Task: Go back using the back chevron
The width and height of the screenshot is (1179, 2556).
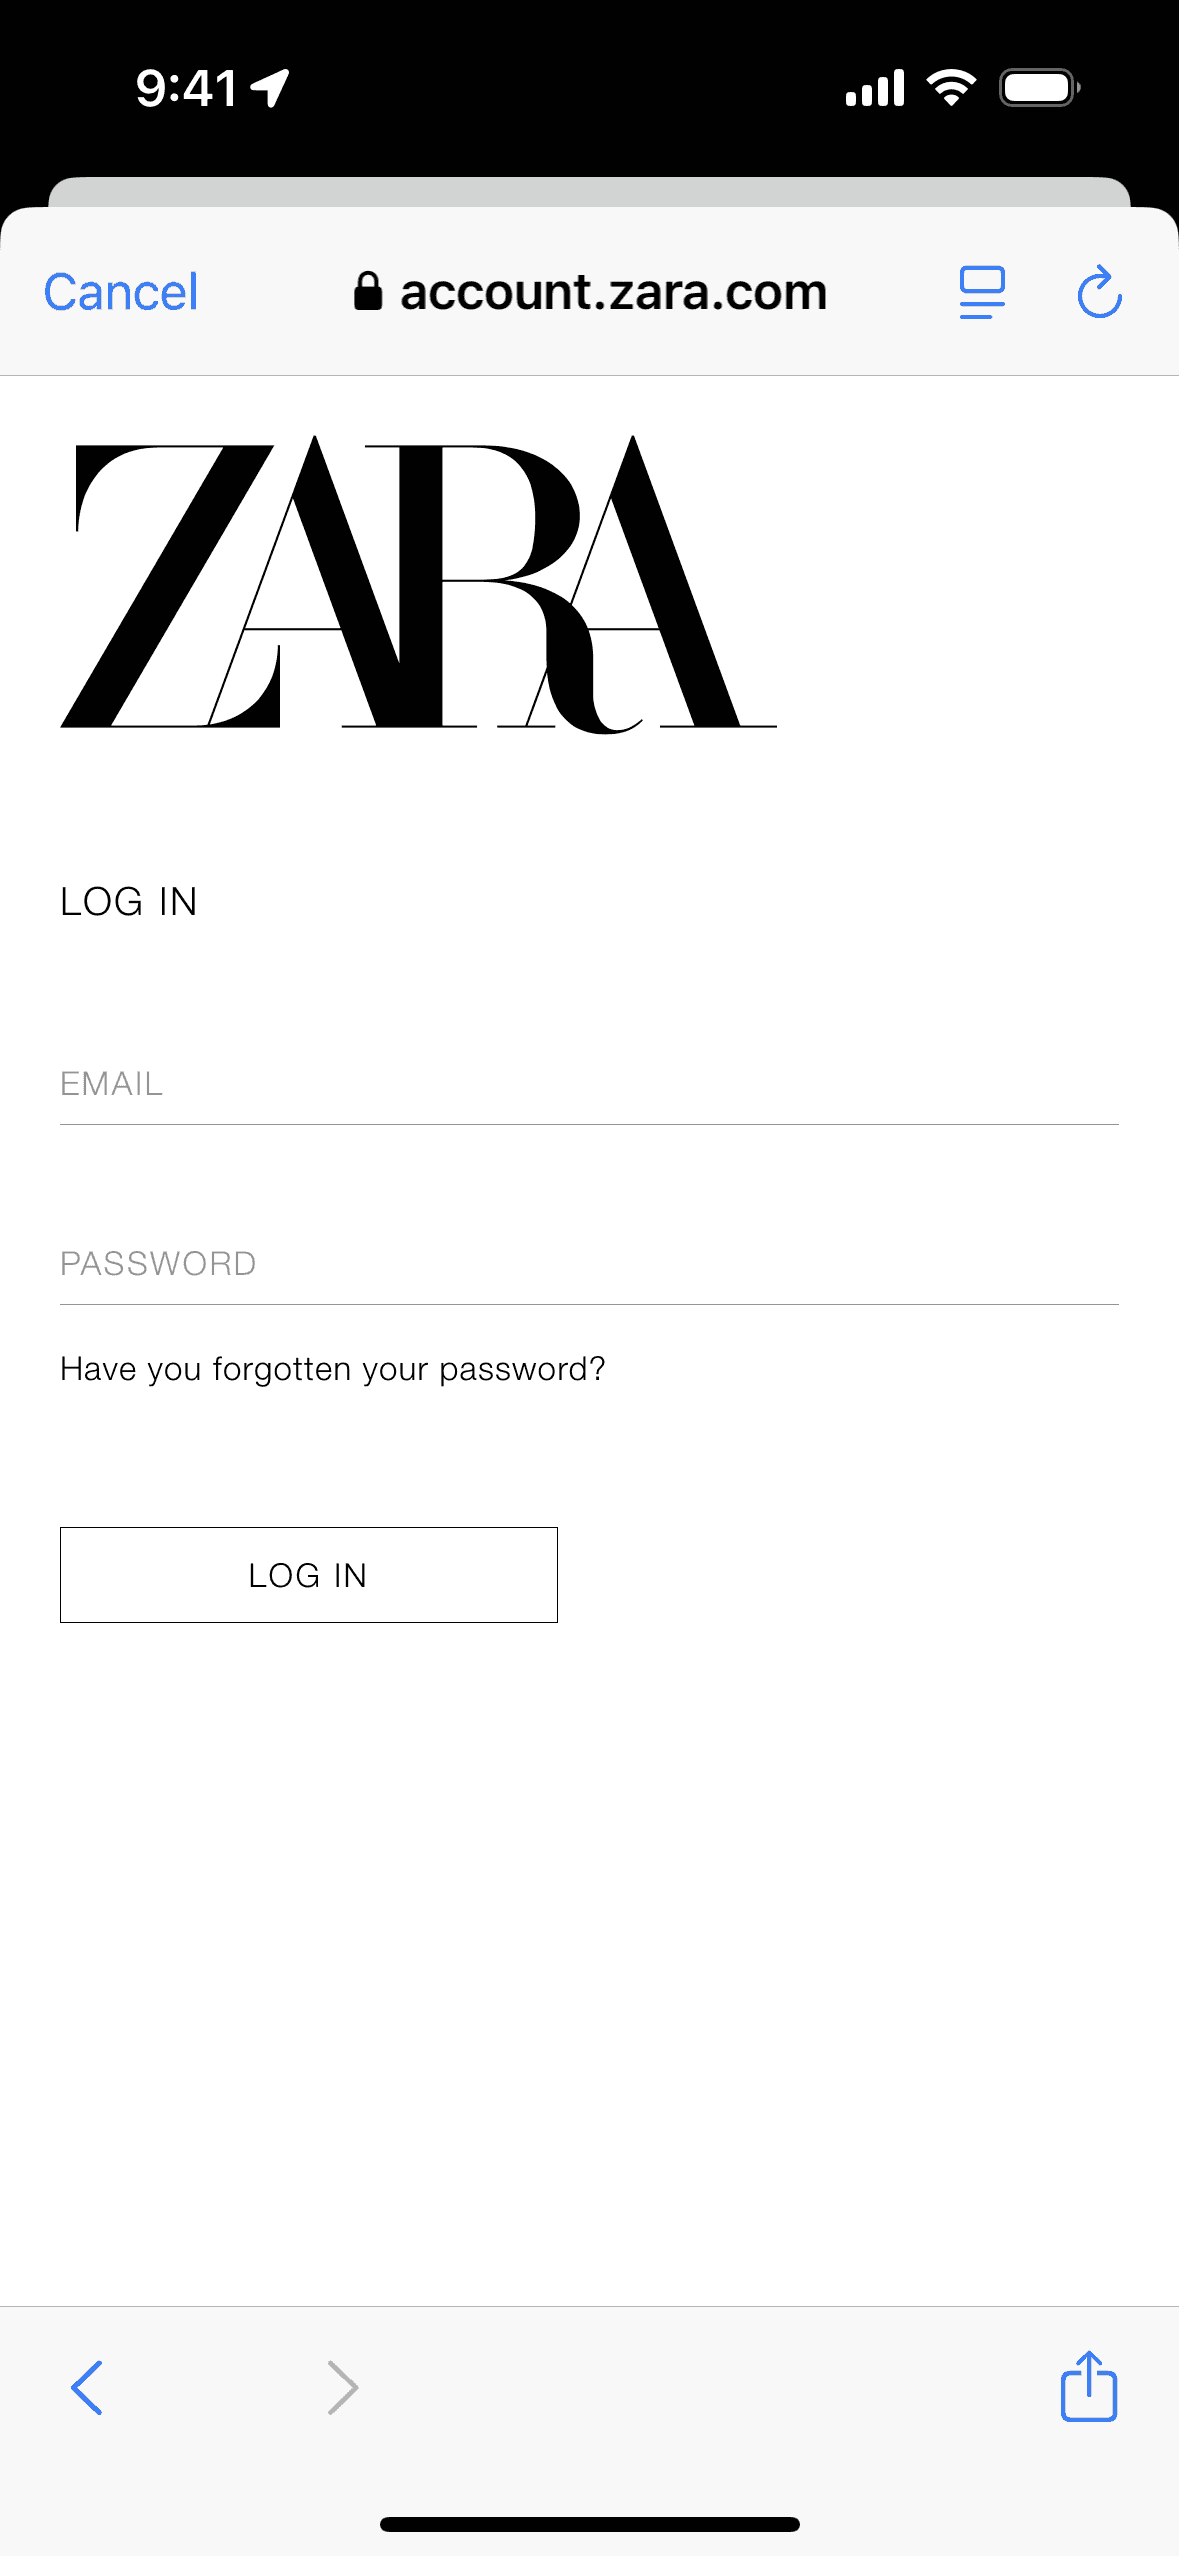Action: pyautogui.click(x=86, y=2388)
